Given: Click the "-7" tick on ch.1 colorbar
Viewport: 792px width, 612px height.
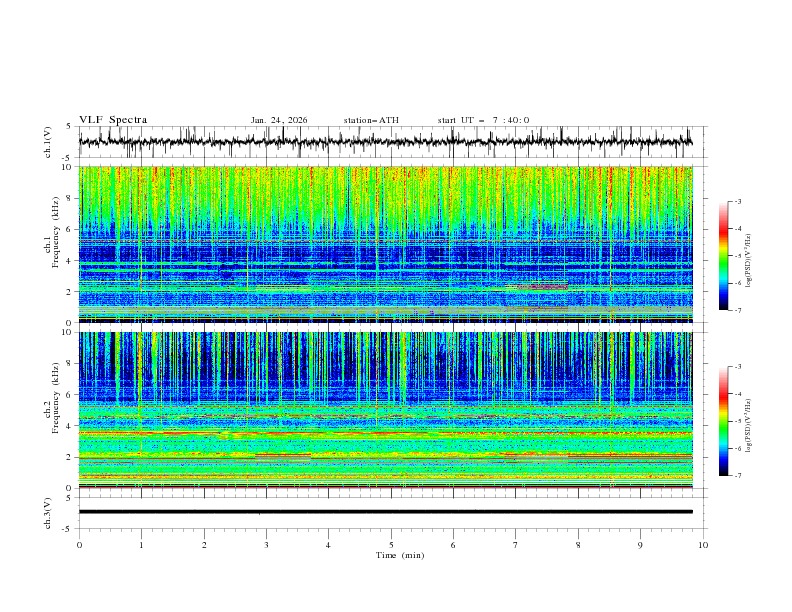Looking at the screenshot, I should click(x=737, y=310).
